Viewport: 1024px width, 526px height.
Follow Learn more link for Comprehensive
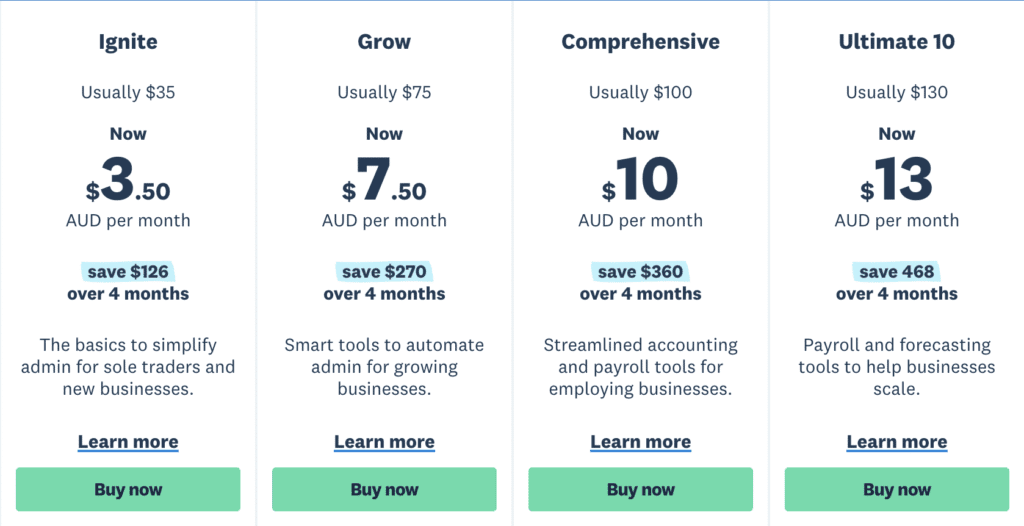(641, 442)
